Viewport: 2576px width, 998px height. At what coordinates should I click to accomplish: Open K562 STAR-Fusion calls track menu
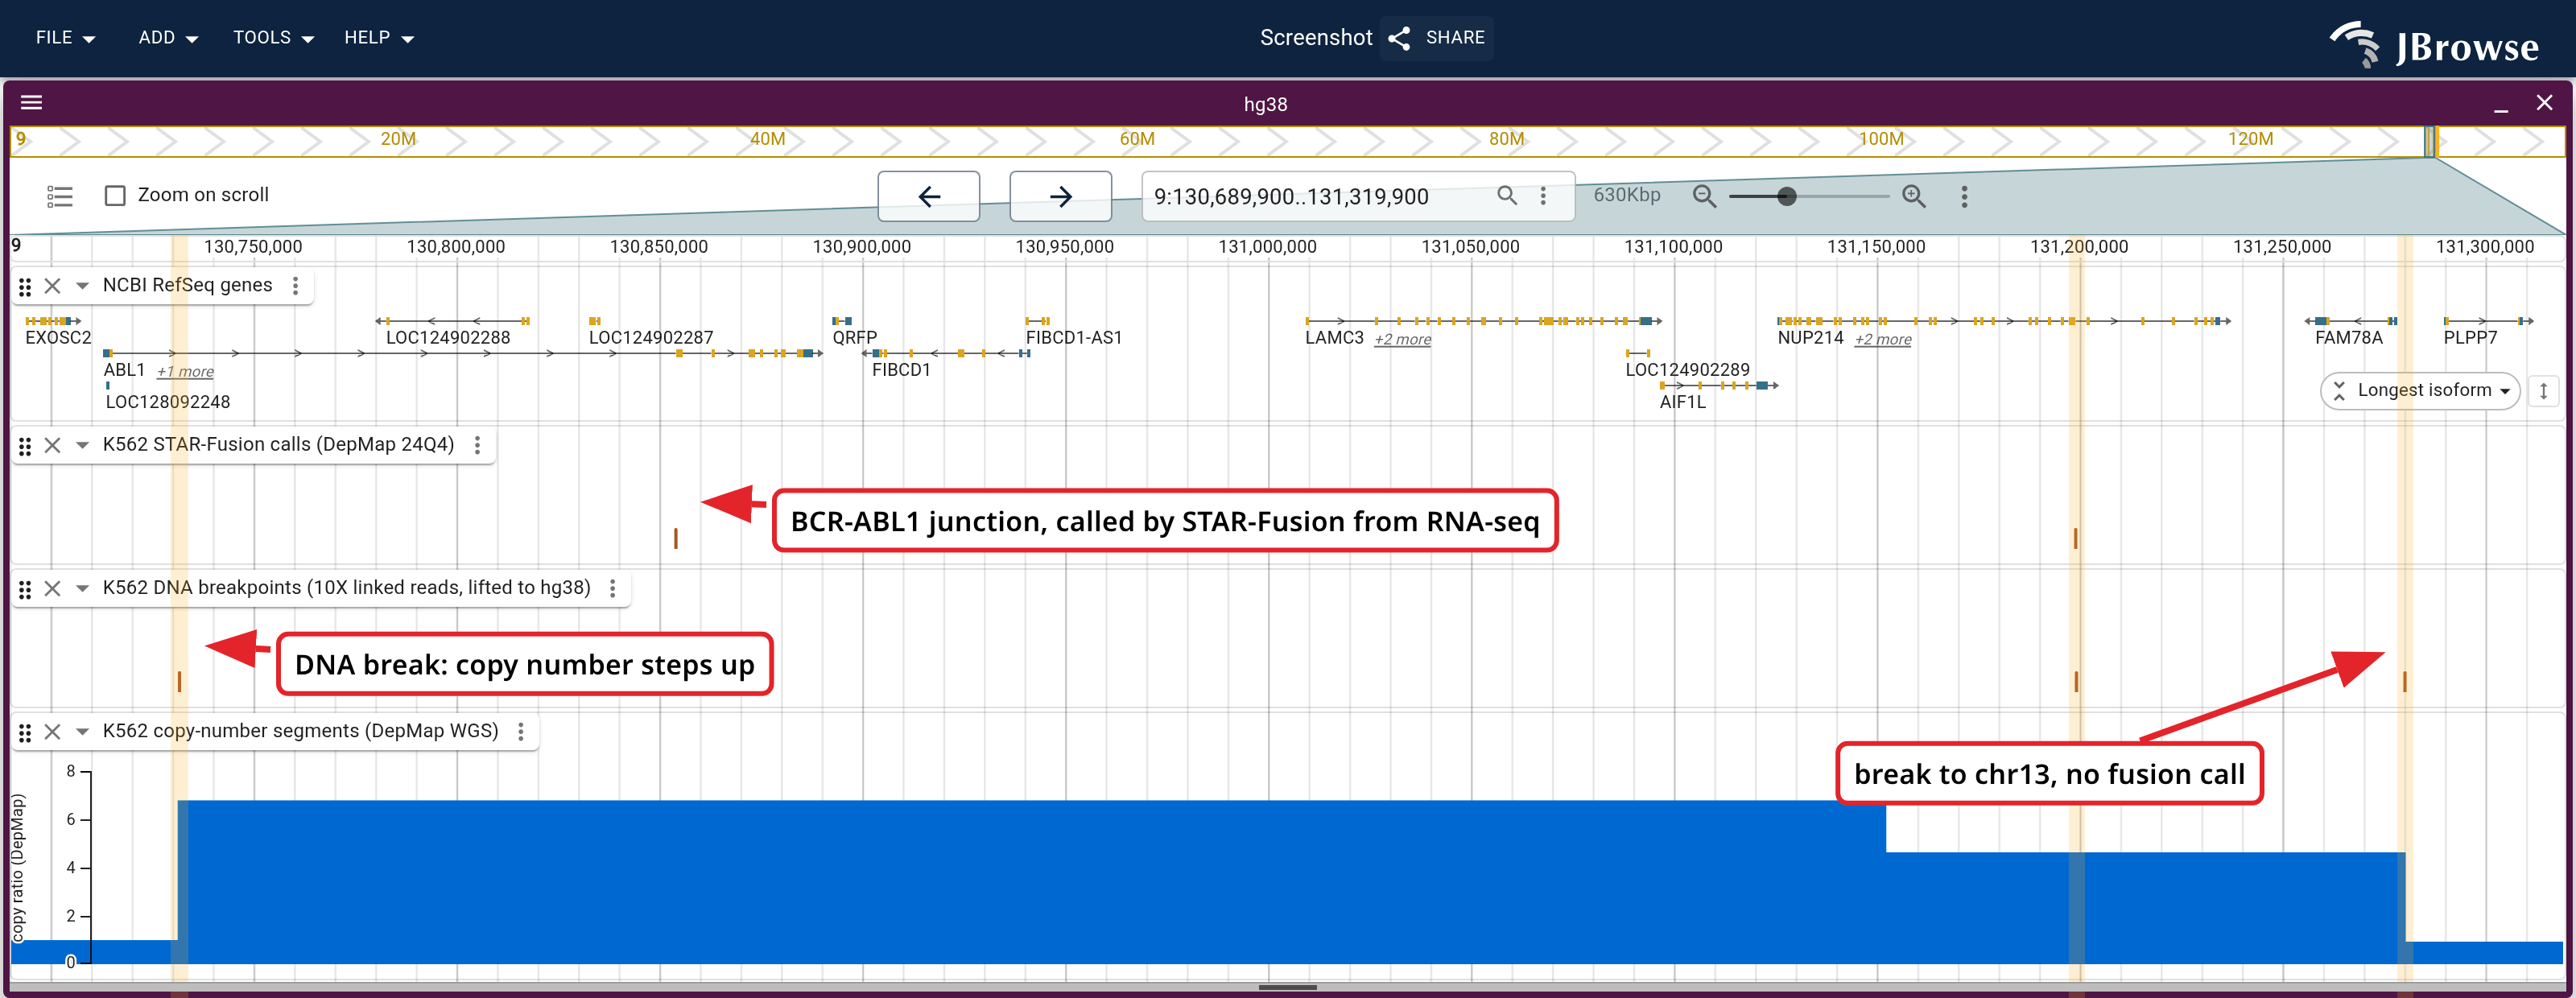tap(477, 445)
